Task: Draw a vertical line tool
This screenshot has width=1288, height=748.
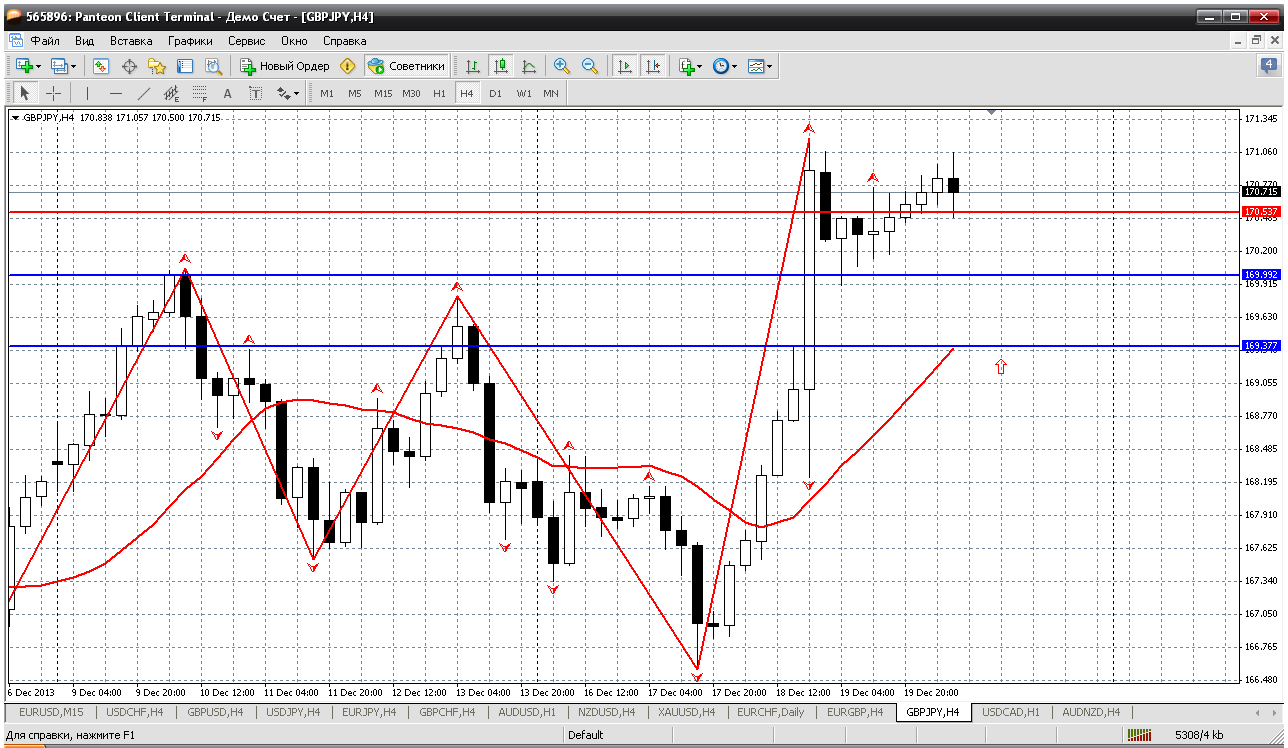Action: click(x=87, y=93)
